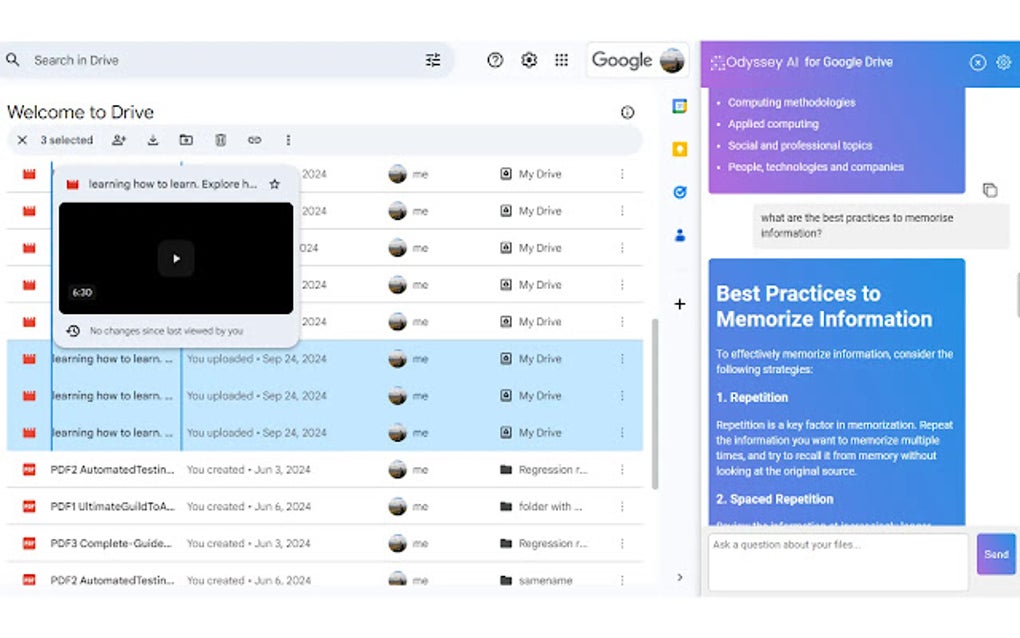The height and width of the screenshot is (638, 1020).
Task: Open Contacts side panel
Action: coord(680,235)
